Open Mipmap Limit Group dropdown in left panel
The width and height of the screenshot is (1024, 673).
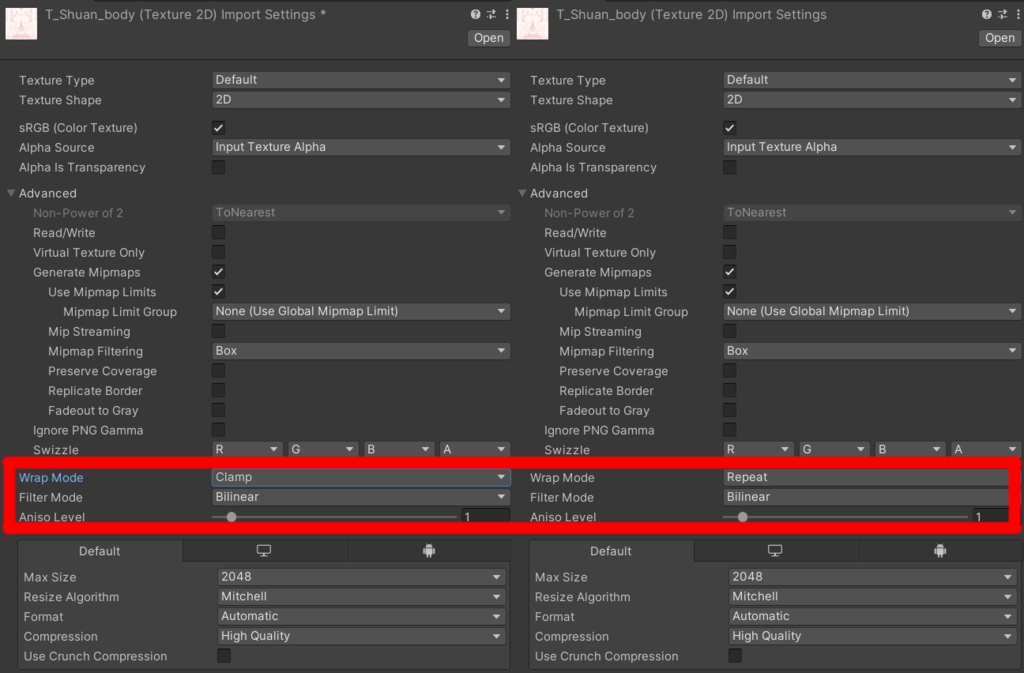360,311
